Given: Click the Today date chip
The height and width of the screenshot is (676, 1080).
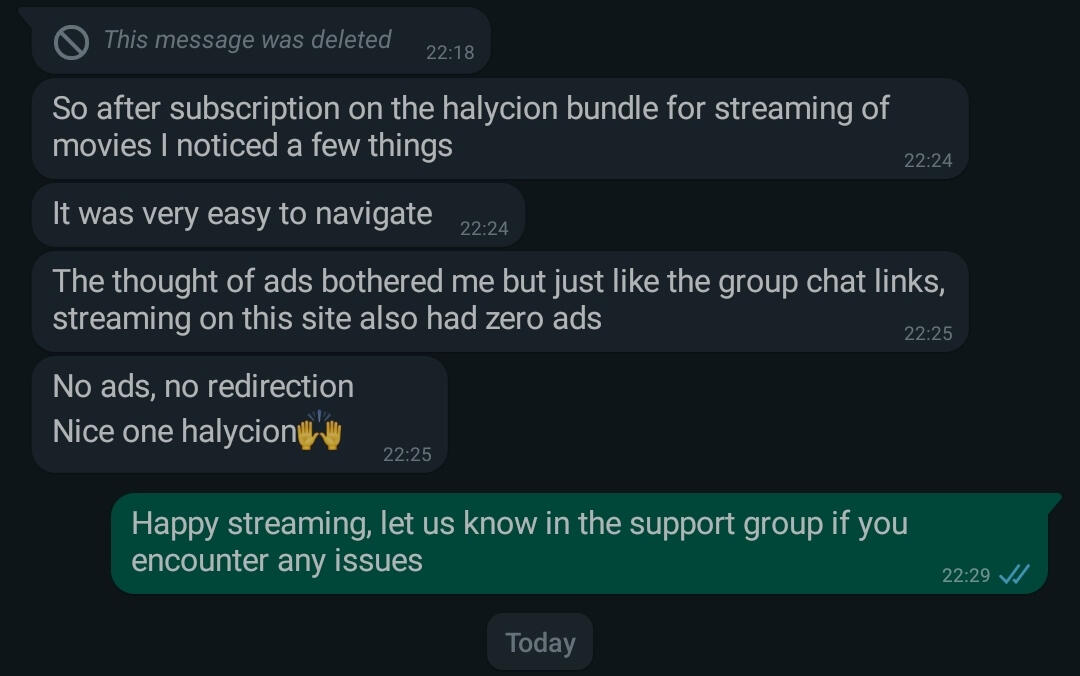Looking at the screenshot, I should [x=540, y=642].
